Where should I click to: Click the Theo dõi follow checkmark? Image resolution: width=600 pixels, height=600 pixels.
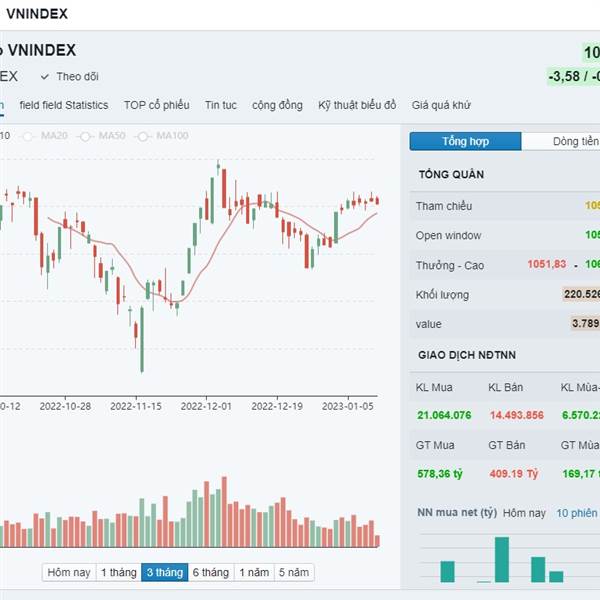pos(45,77)
